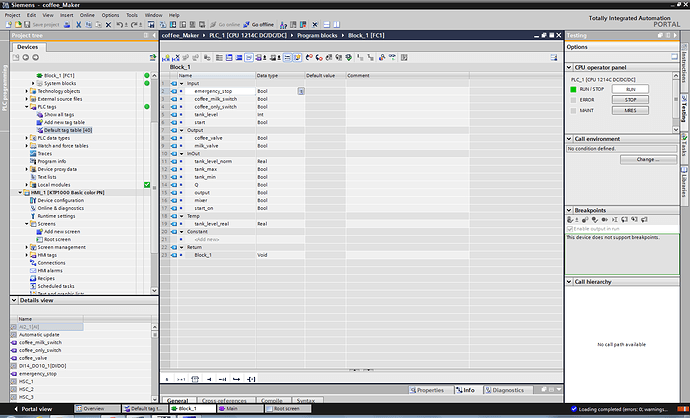Click the STOP button in CPU operator panel
Image resolution: width=690 pixels, height=418 pixels.
point(630,99)
